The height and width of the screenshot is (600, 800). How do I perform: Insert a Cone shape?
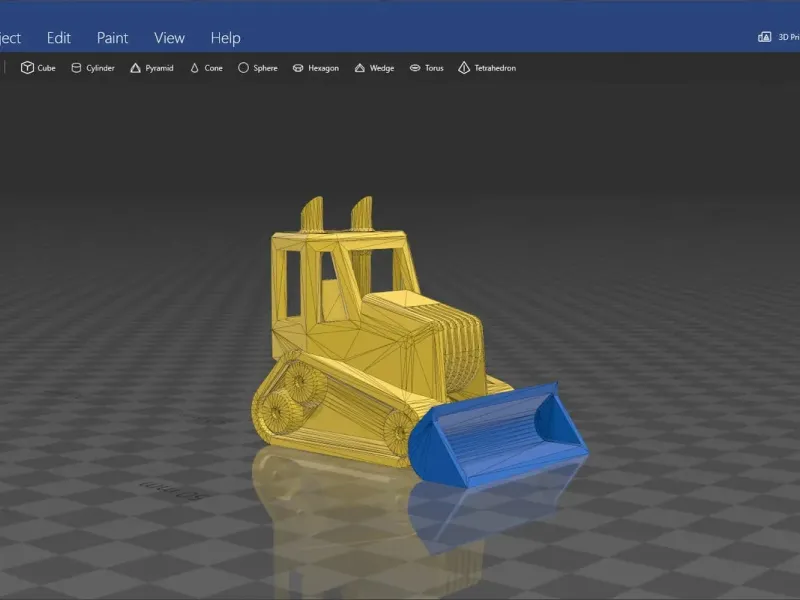coord(206,68)
